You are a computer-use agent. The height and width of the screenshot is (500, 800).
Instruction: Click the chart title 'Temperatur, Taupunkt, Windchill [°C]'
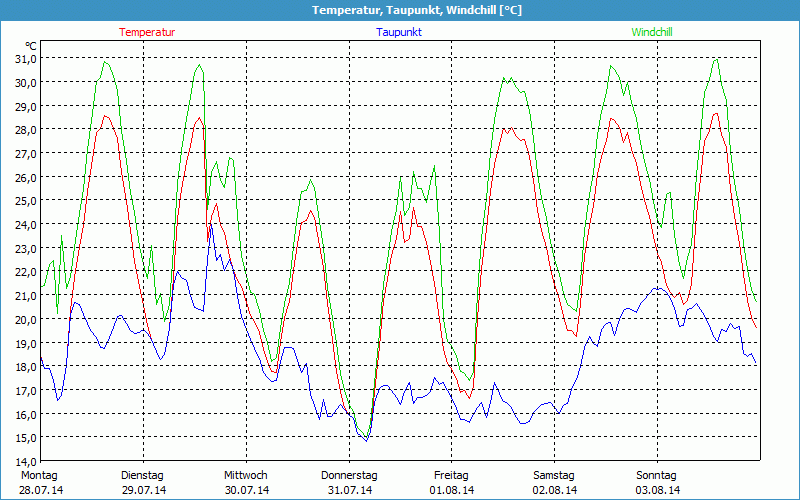click(417, 10)
